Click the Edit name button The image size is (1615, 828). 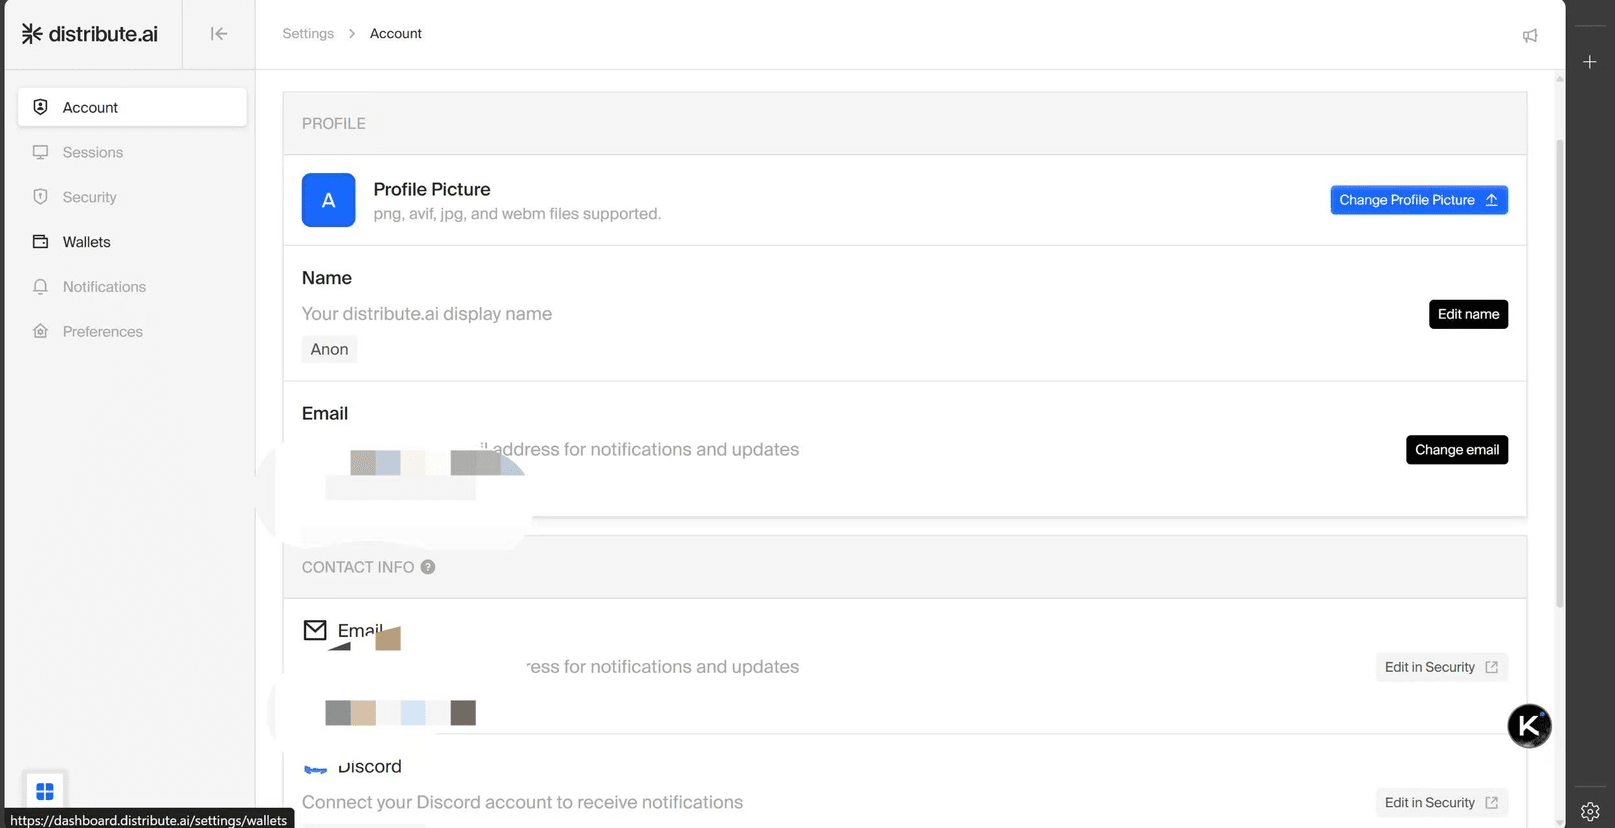pos(1468,314)
